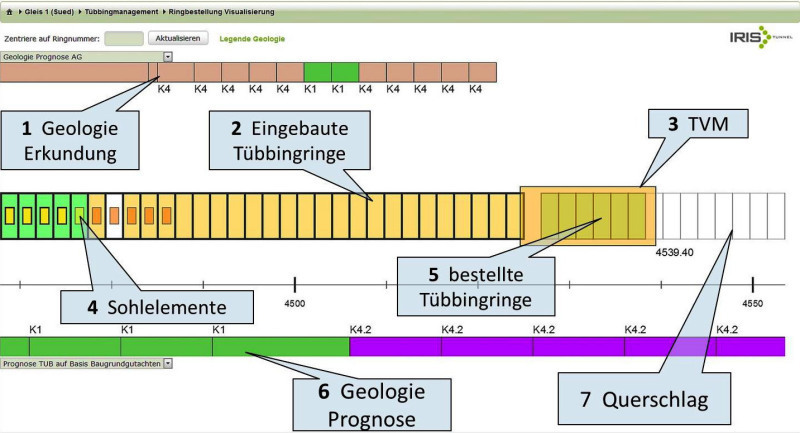This screenshot has height=433, width=800.
Task: Focus the Zentriere auf Ringnummer input field
Action: [x=123, y=39]
